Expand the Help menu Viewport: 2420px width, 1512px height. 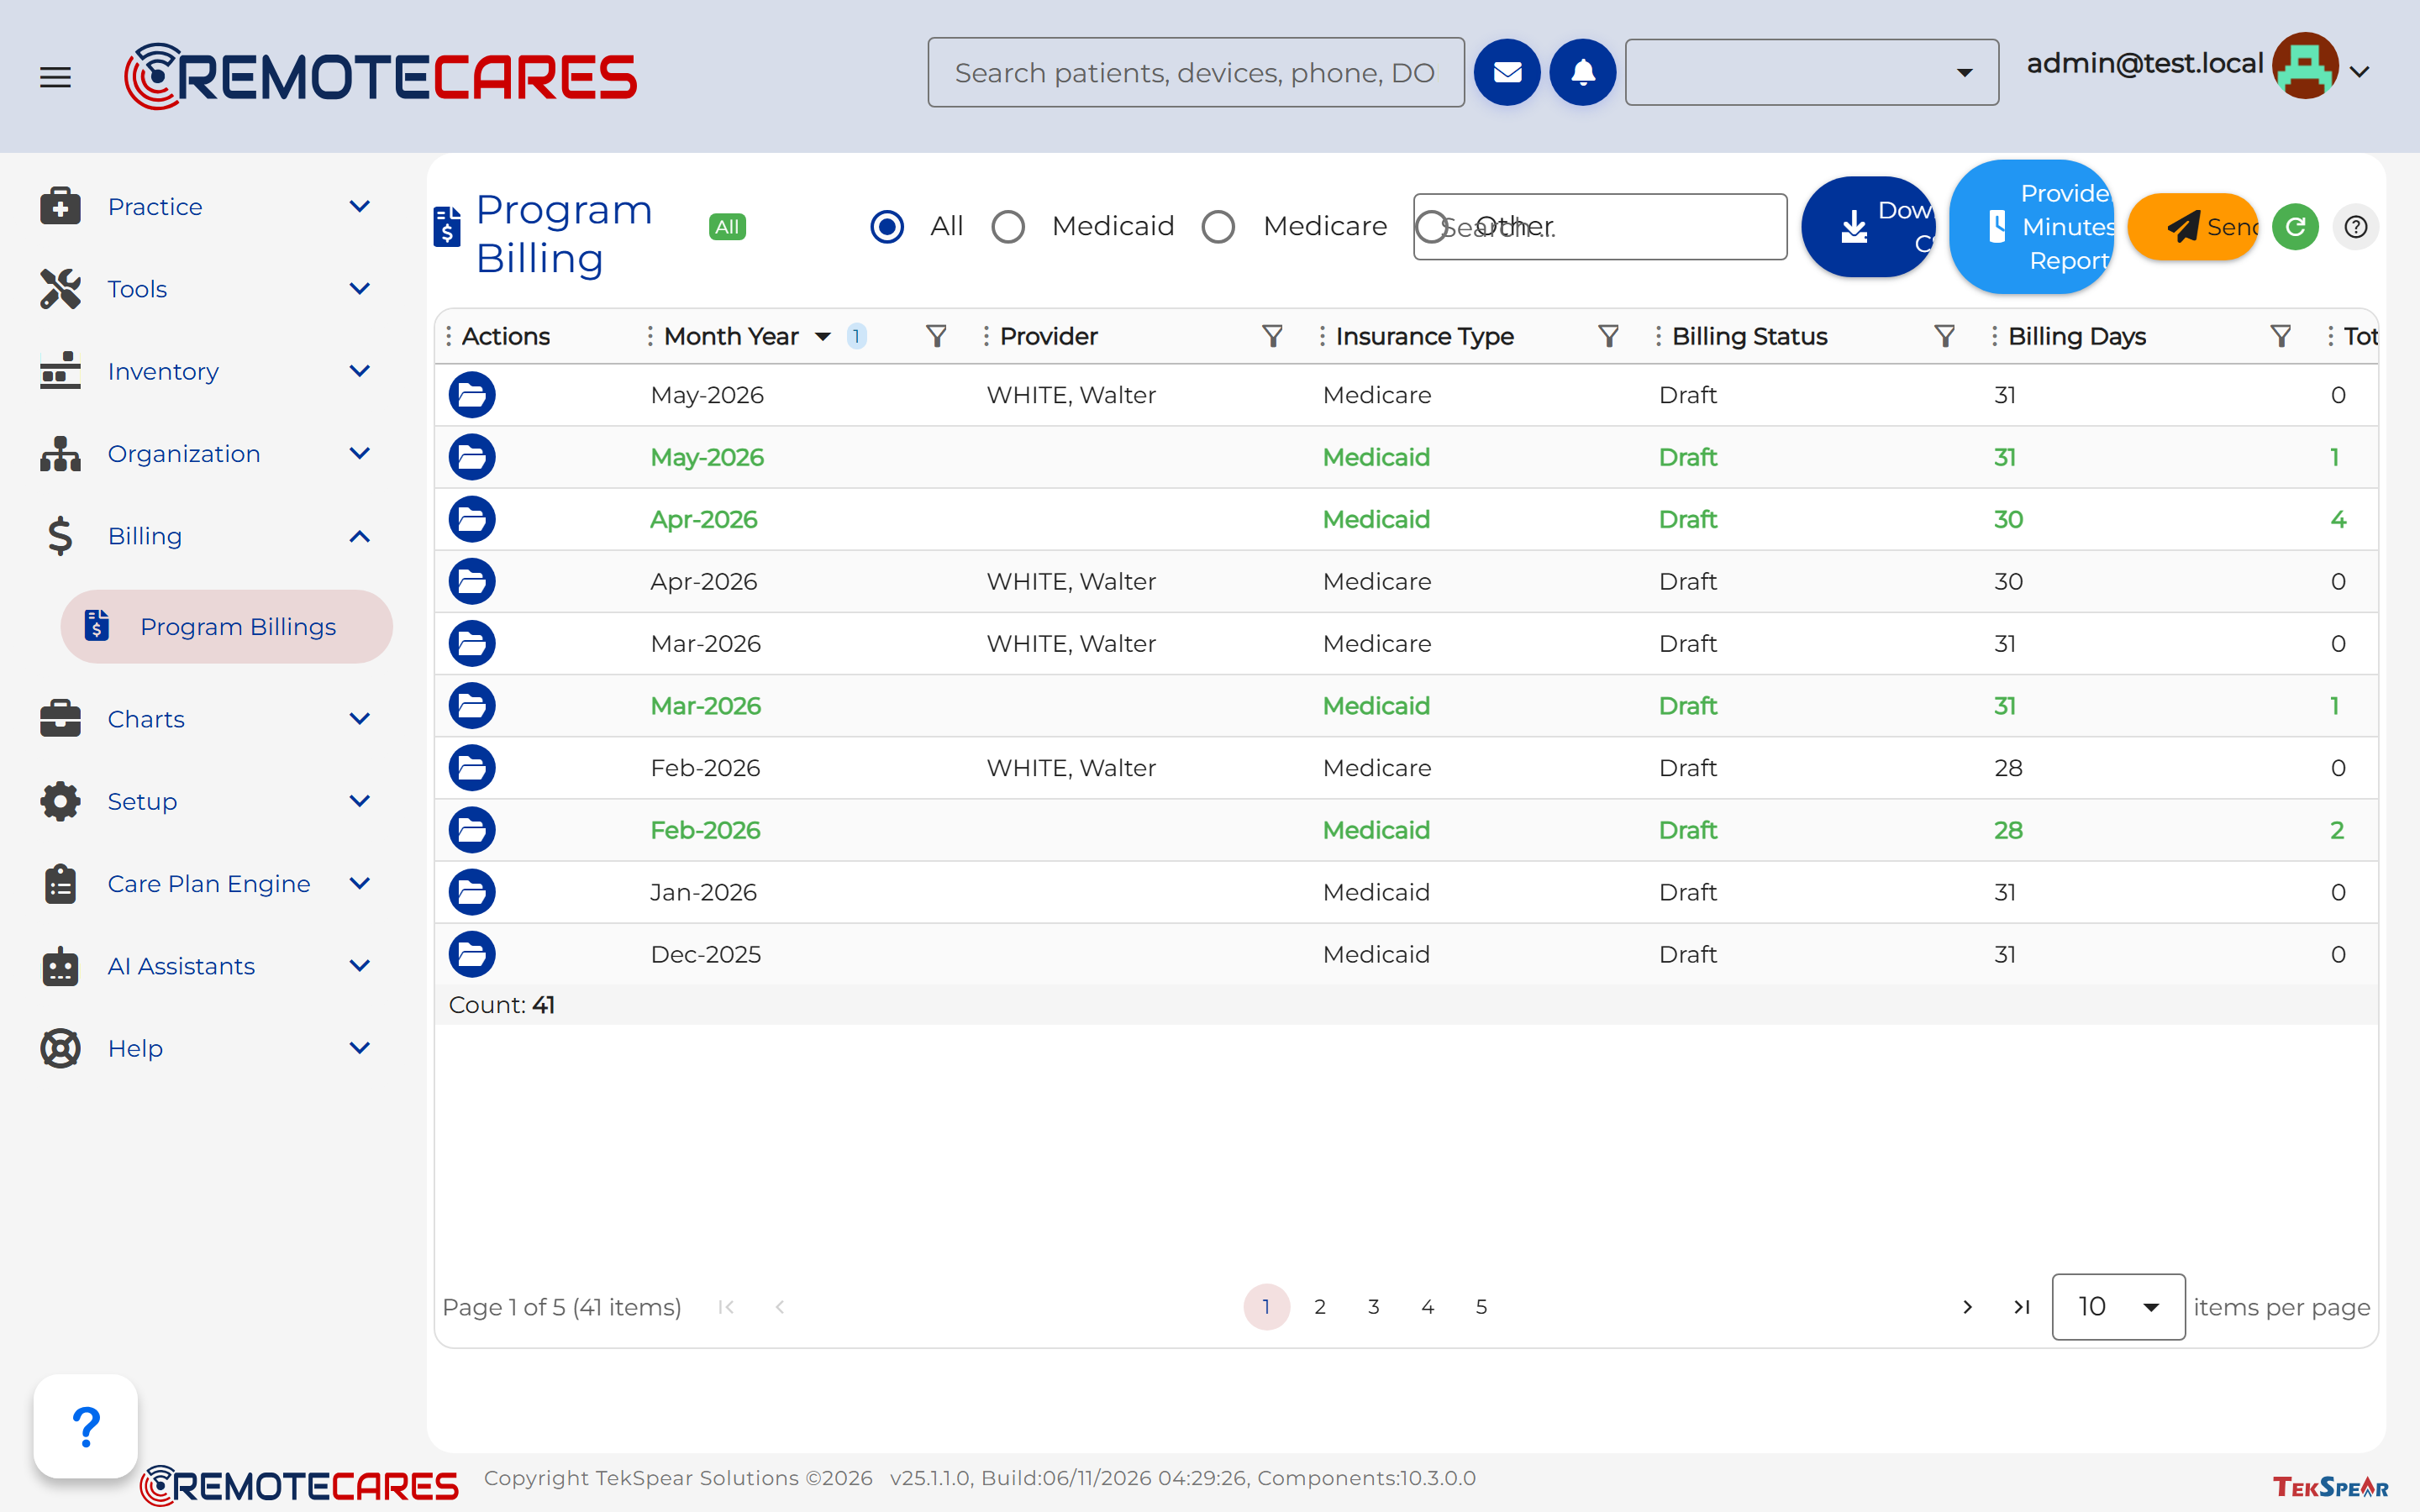coord(205,1048)
